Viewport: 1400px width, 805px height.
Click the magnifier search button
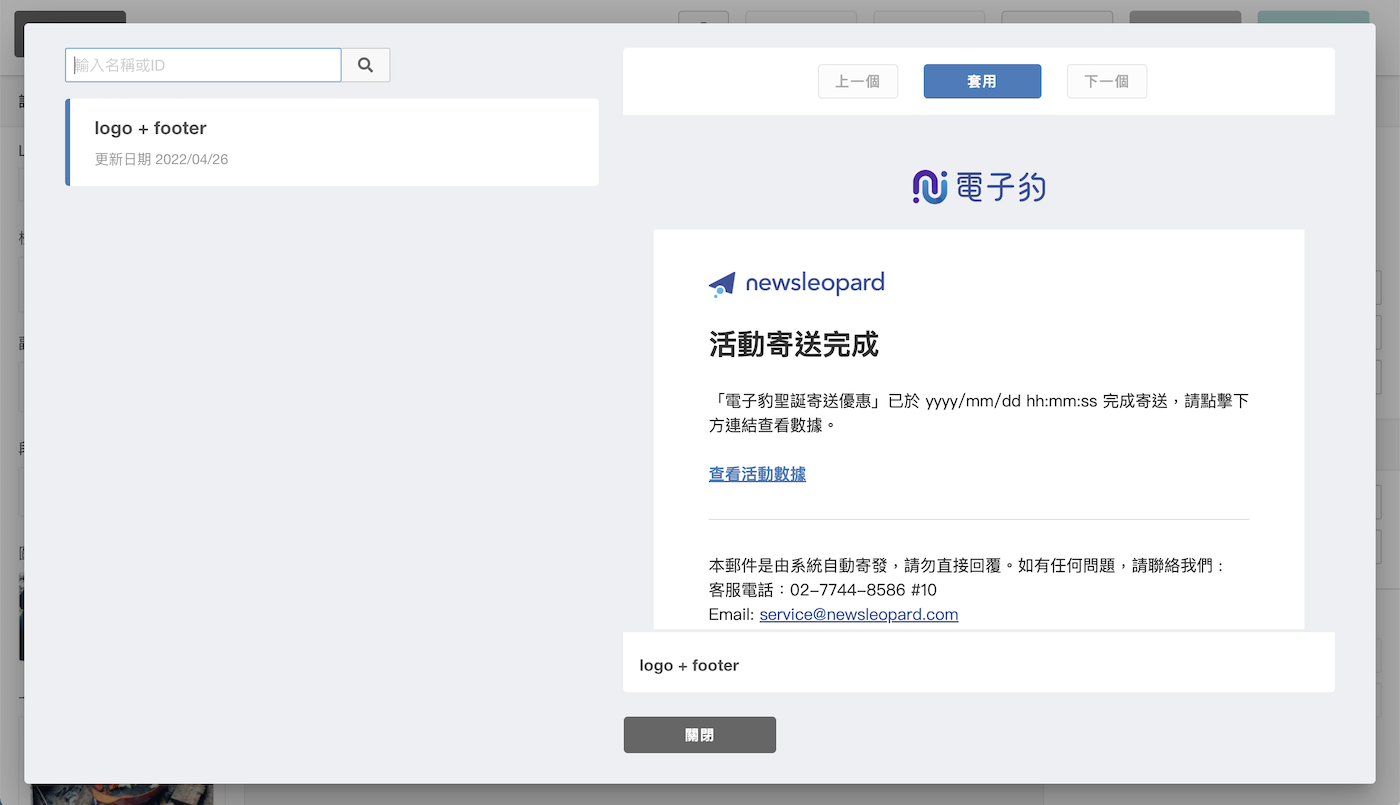365,65
